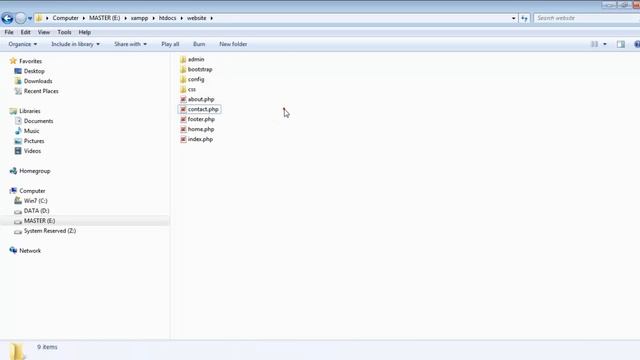Focus the Search website field
The width and height of the screenshot is (640, 360).
(586, 18)
